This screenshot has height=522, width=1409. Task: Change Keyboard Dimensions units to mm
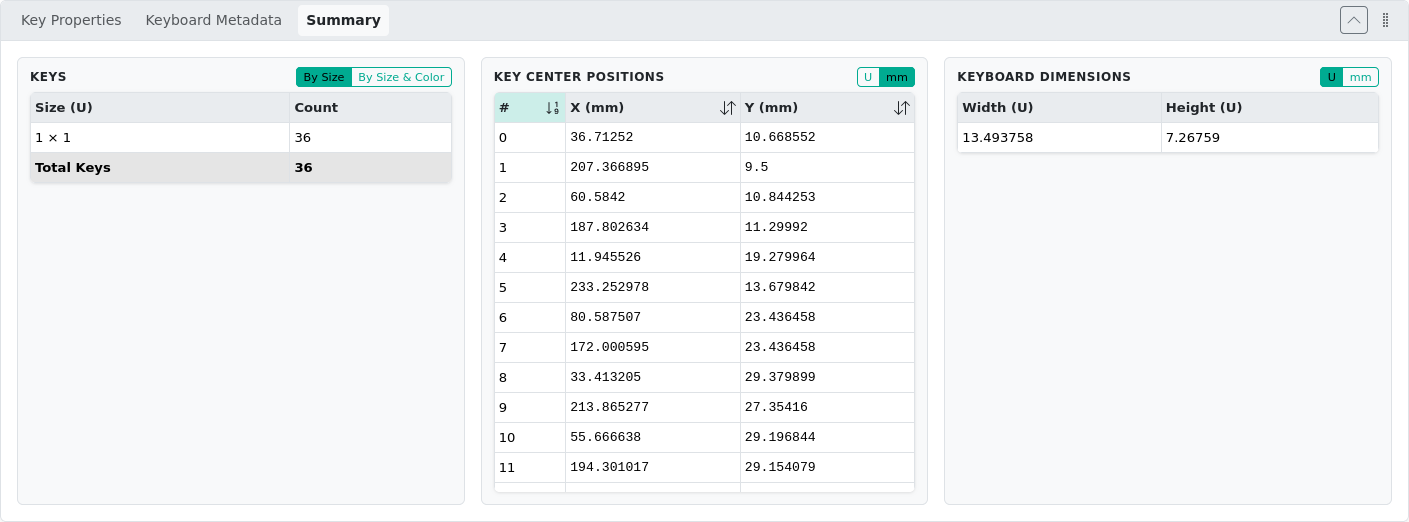coord(1360,77)
